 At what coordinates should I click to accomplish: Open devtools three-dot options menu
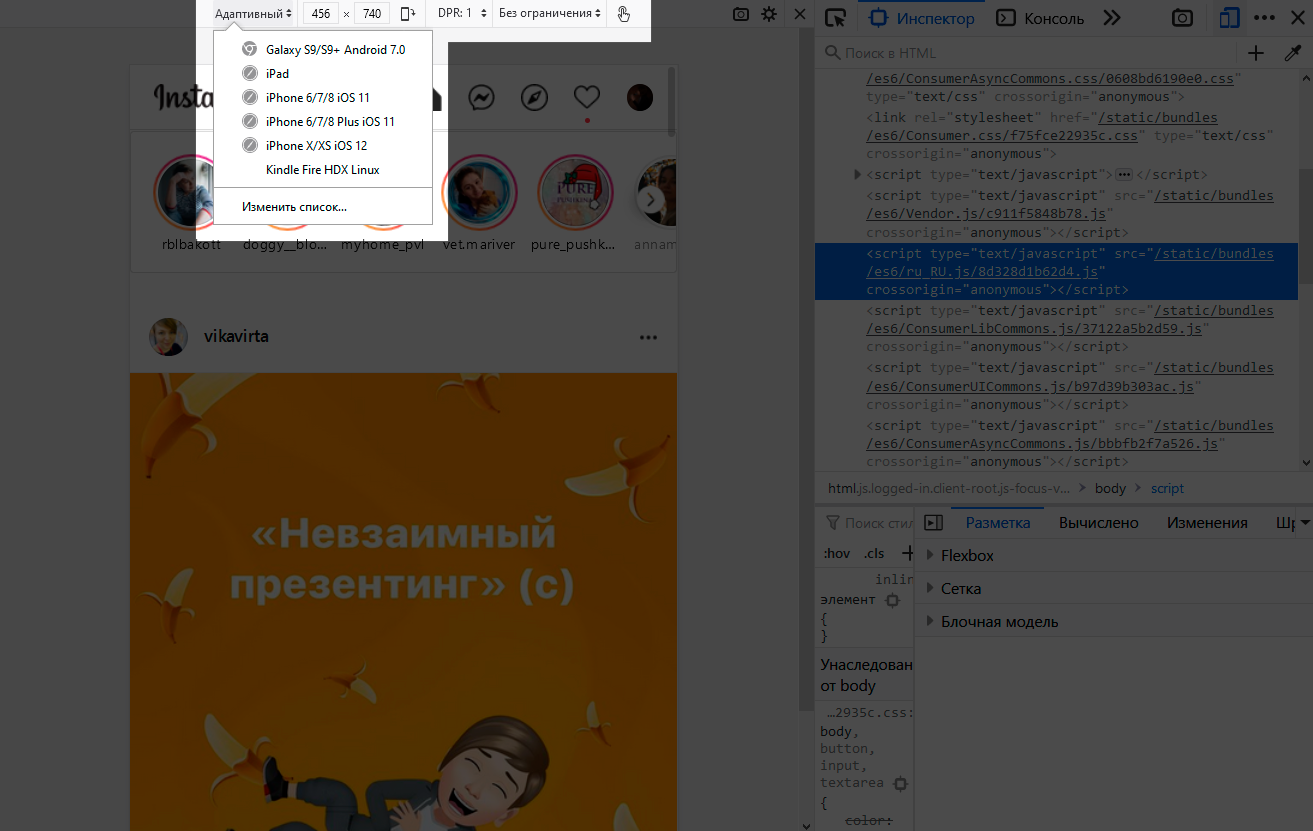1264,18
